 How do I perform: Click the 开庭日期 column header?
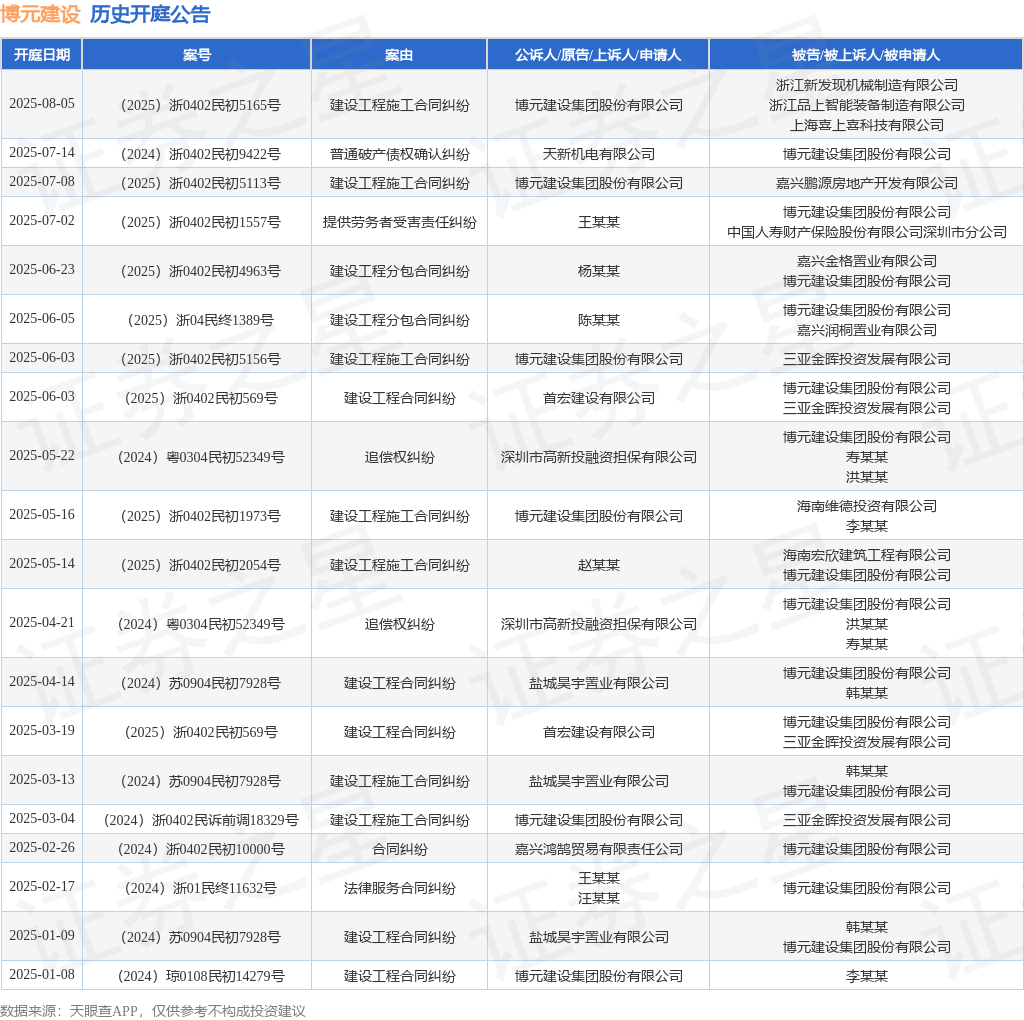42,55
